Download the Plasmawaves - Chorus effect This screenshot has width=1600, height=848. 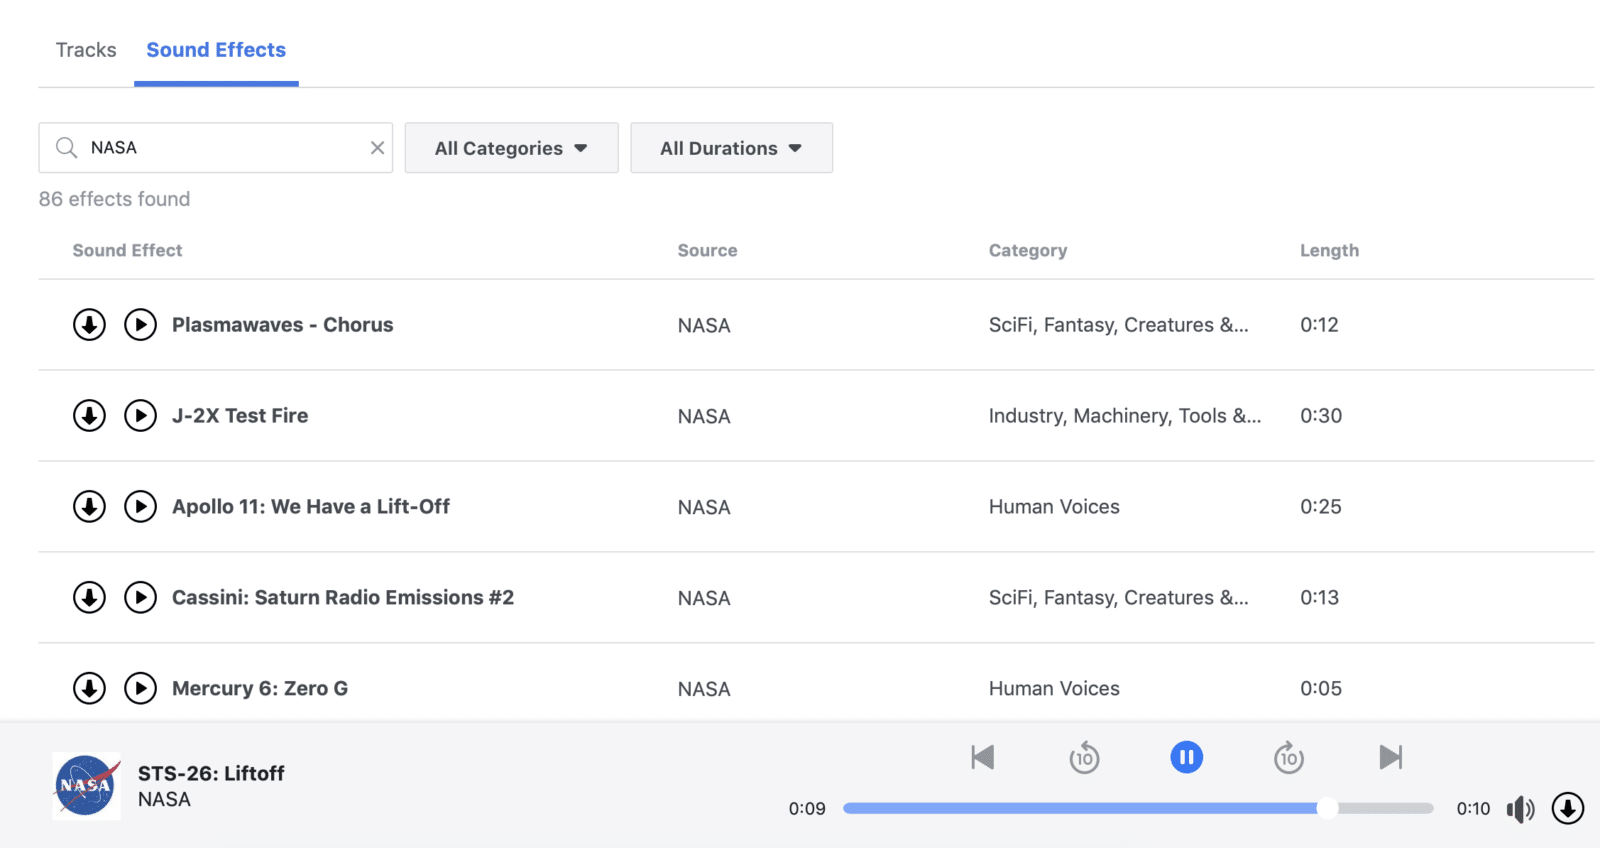point(89,325)
